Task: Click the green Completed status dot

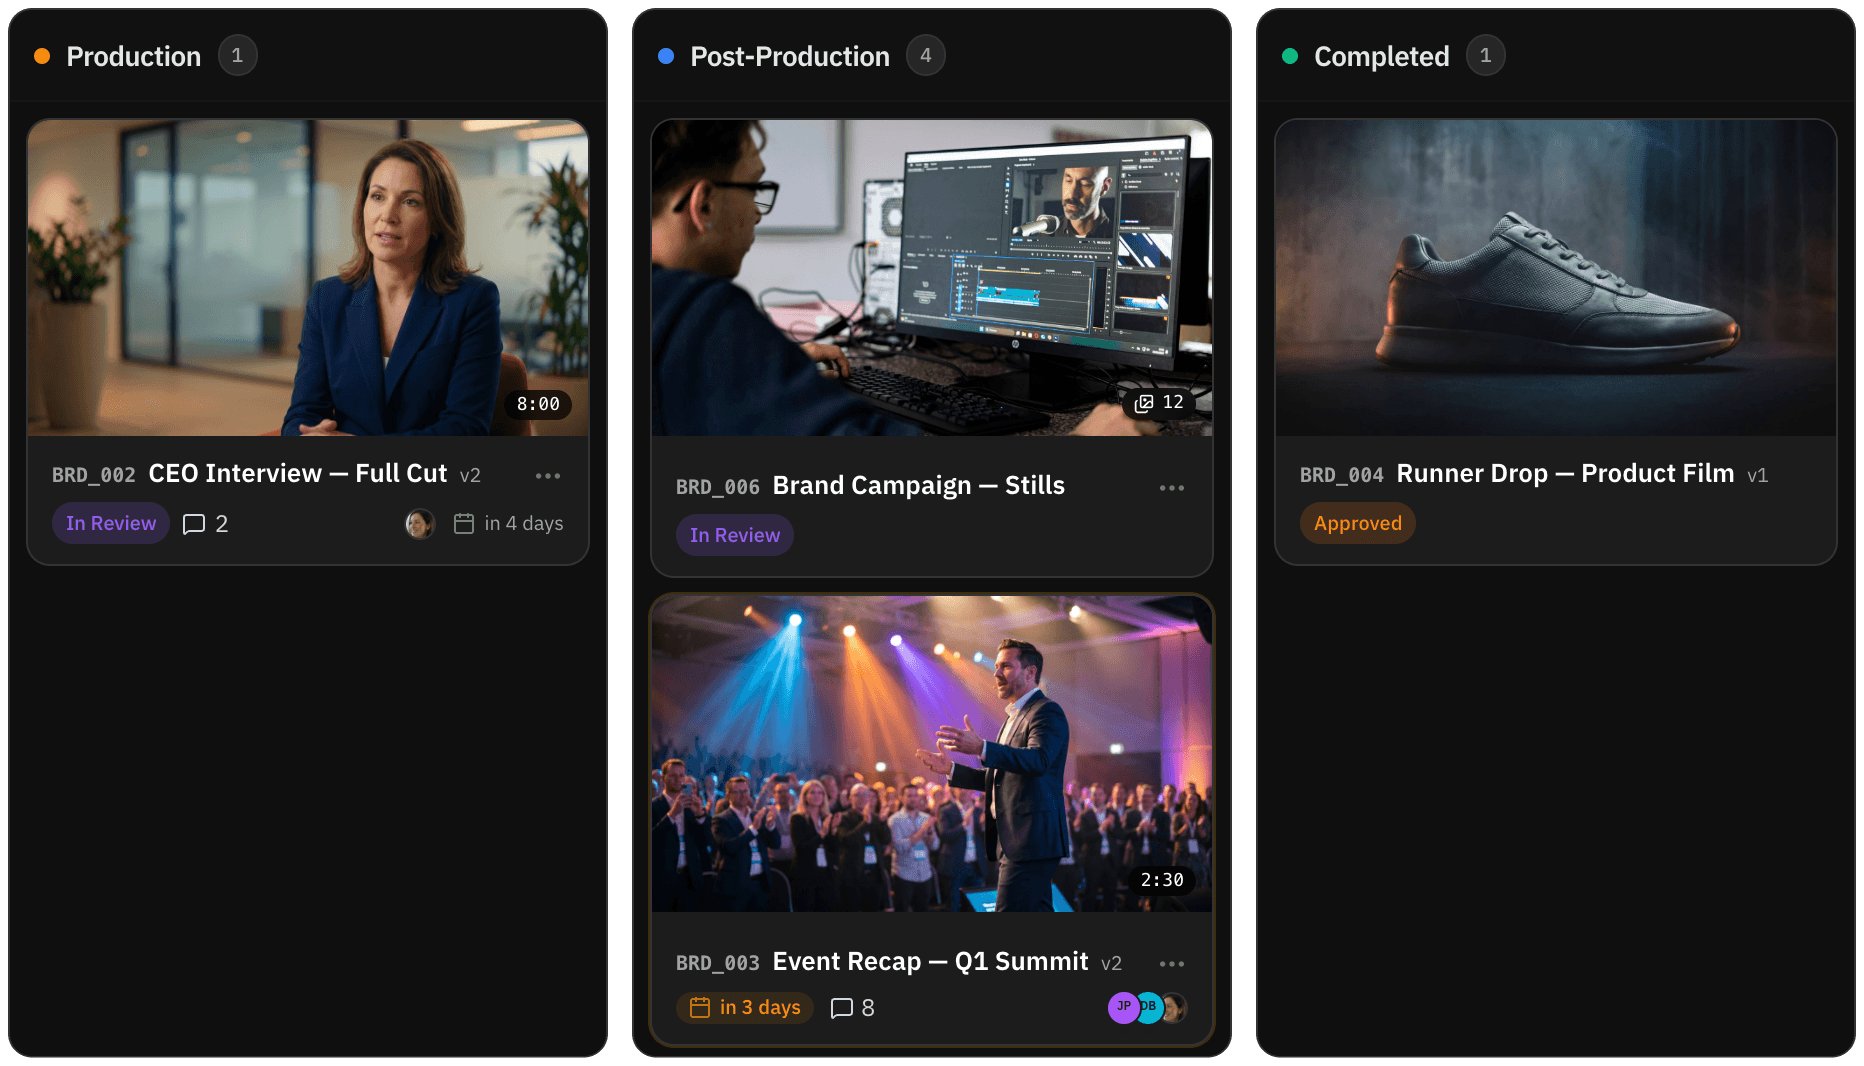Action: click(x=1290, y=56)
